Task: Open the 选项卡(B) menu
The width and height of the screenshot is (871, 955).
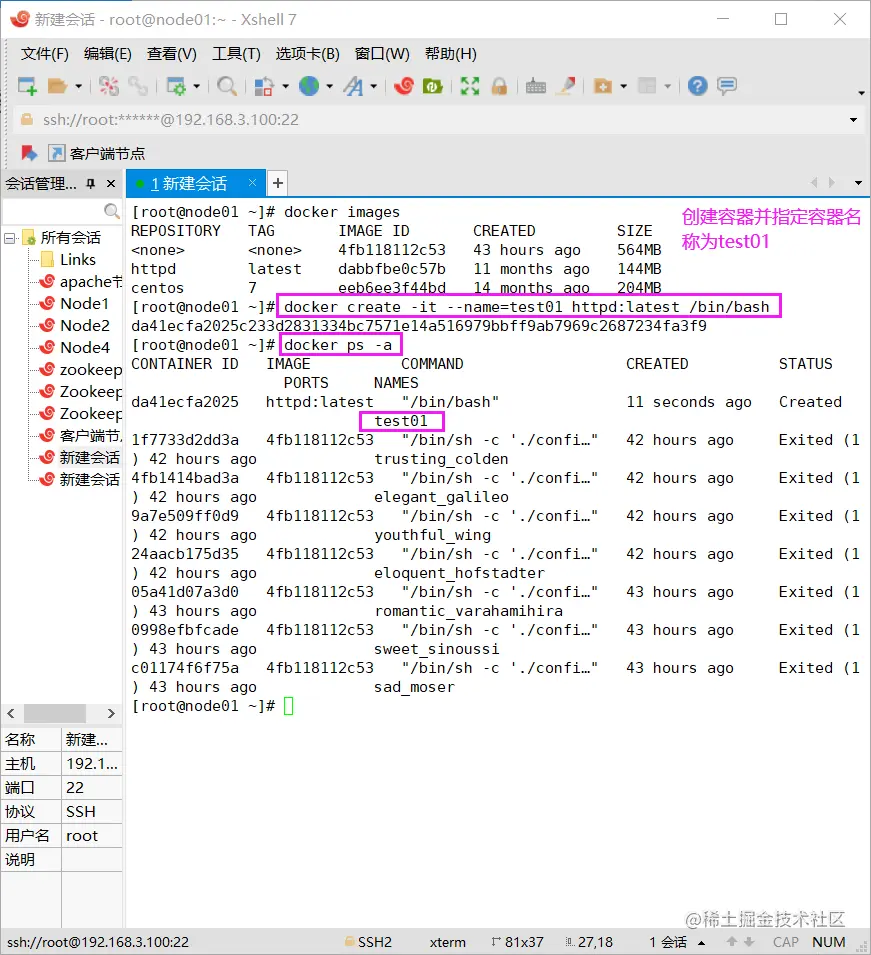Action: (307, 54)
